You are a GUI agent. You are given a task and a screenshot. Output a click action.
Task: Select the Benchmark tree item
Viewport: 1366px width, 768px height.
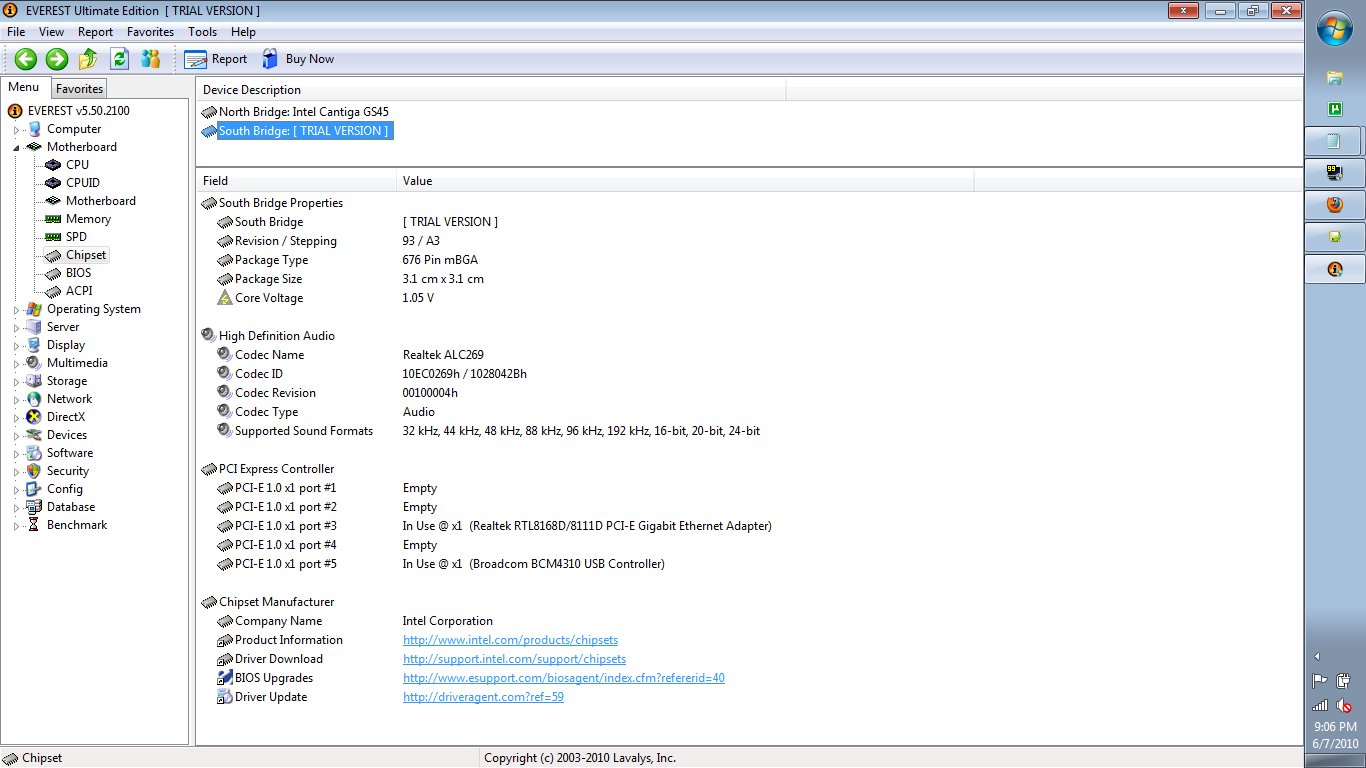(77, 525)
